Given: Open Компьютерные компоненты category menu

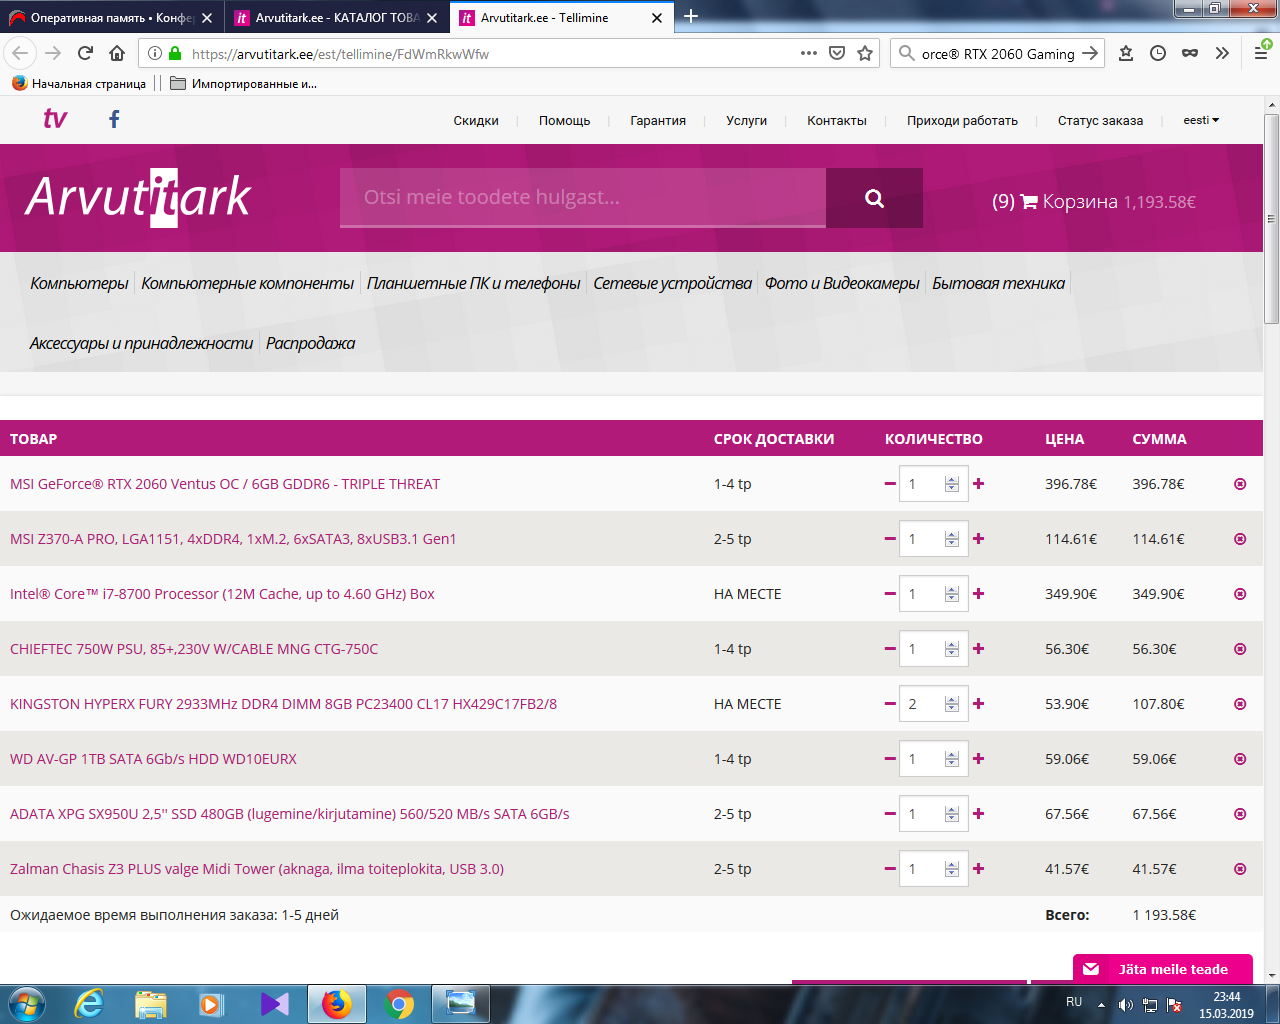Looking at the screenshot, I should 247,283.
